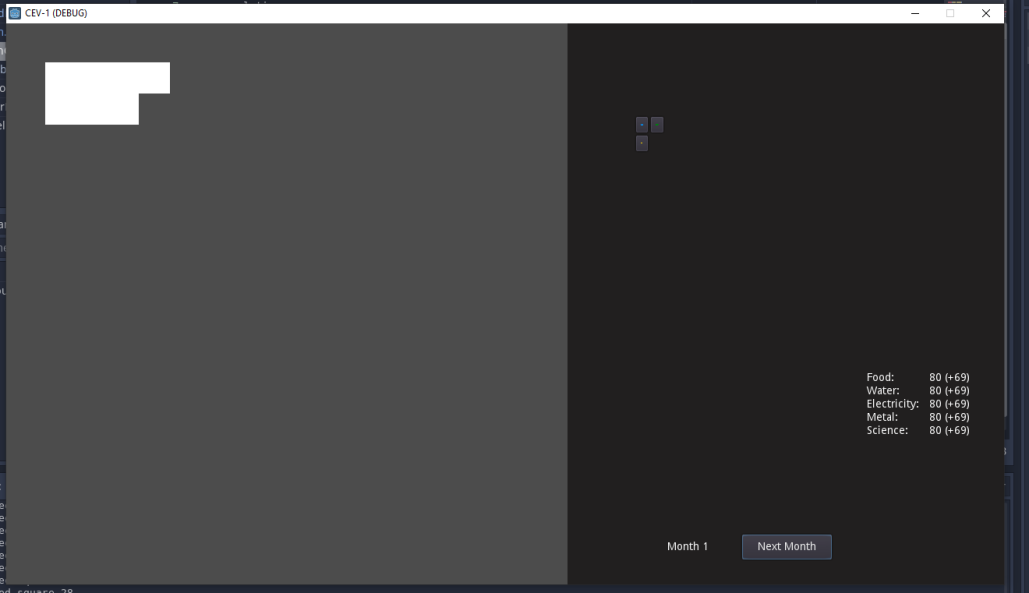Click the CEV-1 (DEBUG) window title
The image size is (1029, 593).
click(x=56, y=13)
